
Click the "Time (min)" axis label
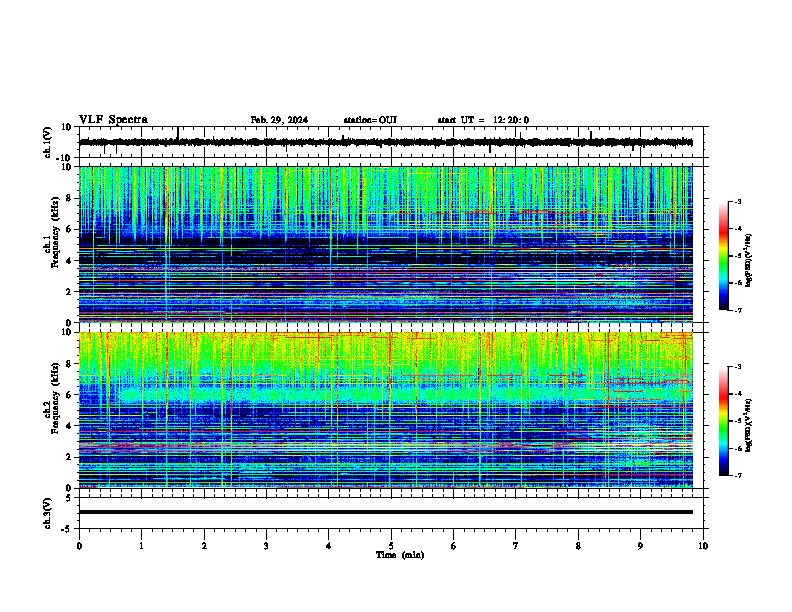click(400, 555)
